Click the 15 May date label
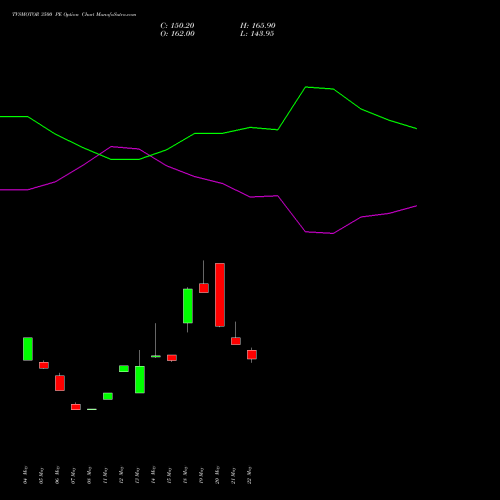Screen dimensions: 500x500 click(170, 475)
